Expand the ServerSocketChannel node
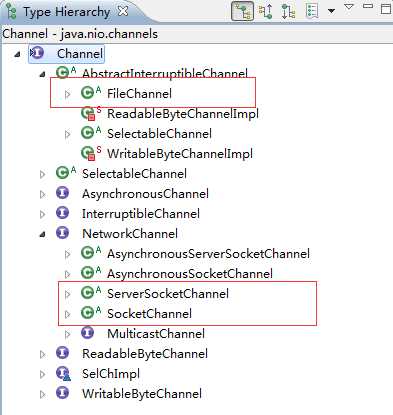This screenshot has height=415, width=393. coord(67,294)
